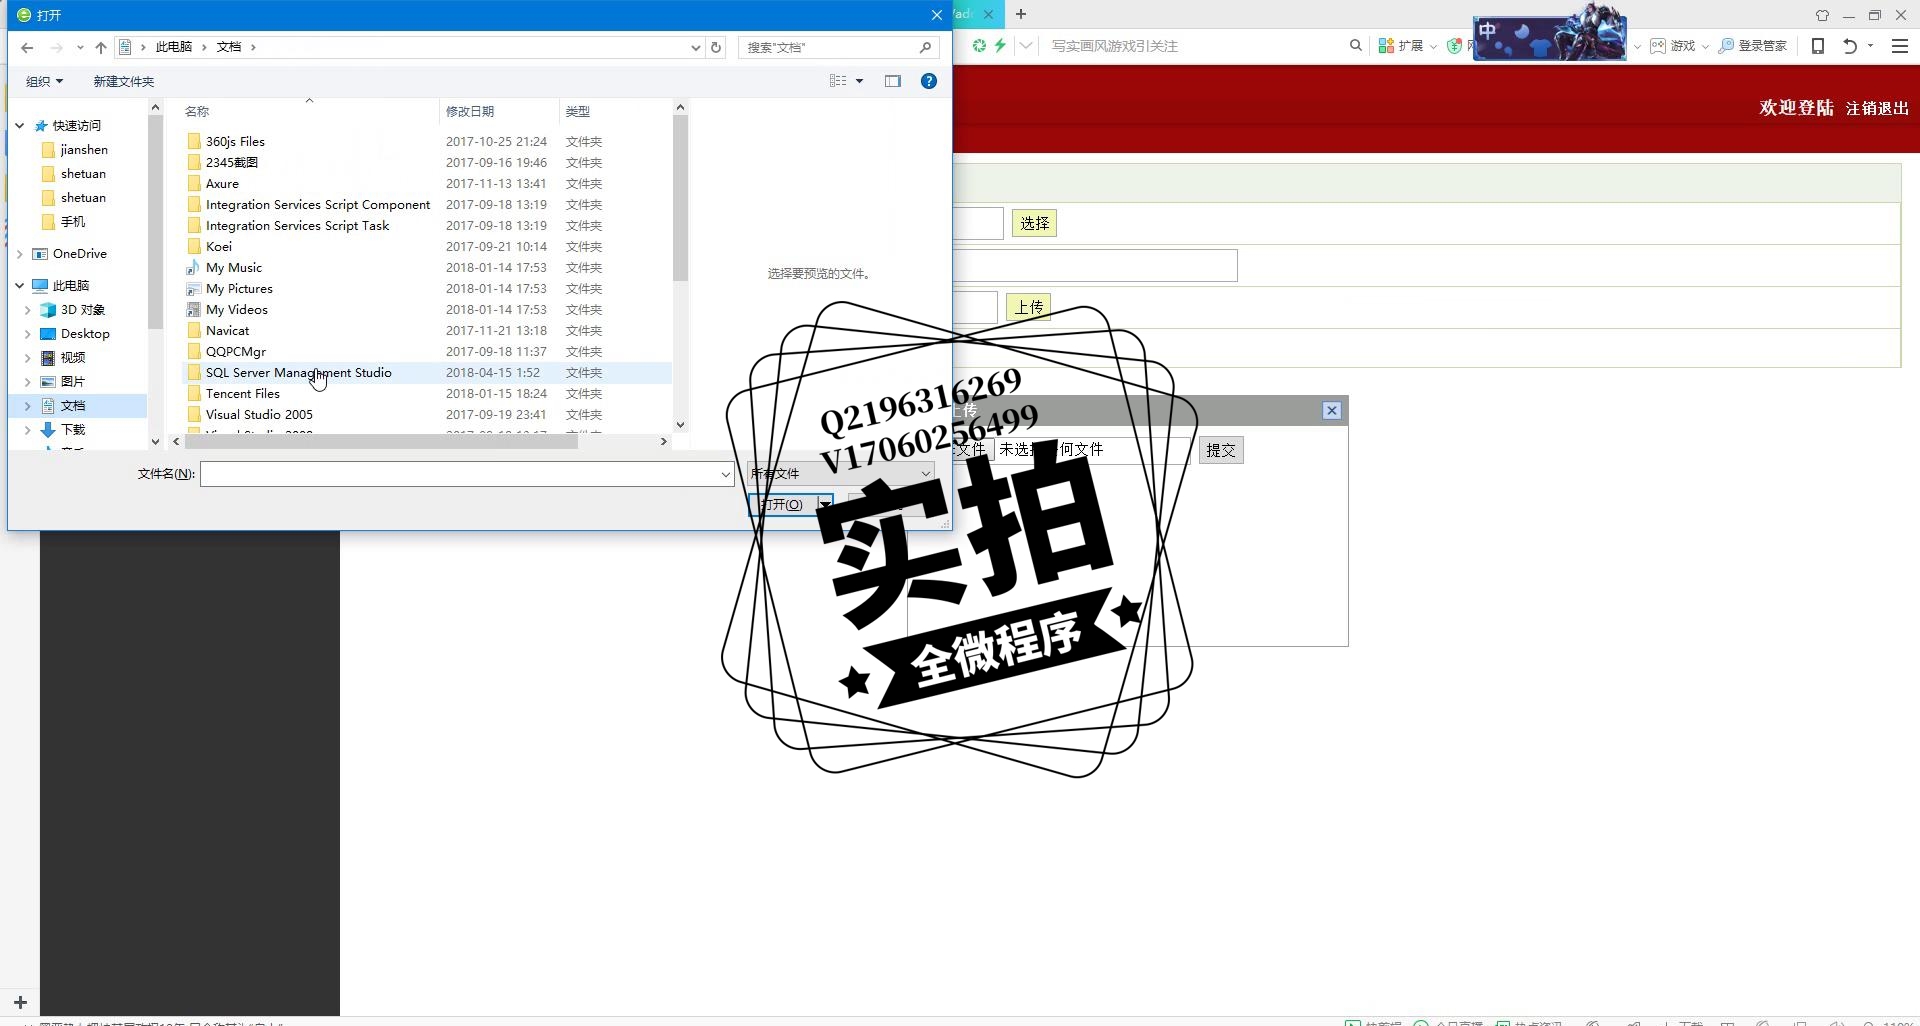Open the 所有文件 file type dropdown
Viewport: 1920px width, 1026px height.
pyautogui.click(x=840, y=473)
